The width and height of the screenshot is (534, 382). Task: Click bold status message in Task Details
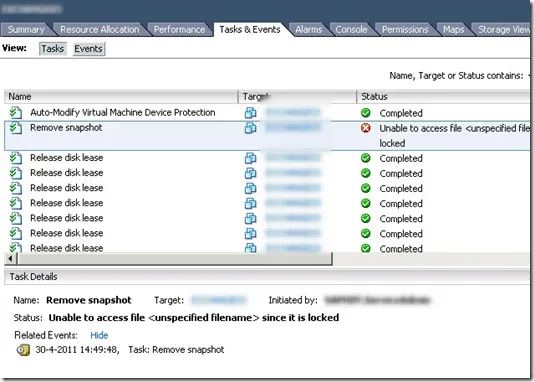[194, 318]
